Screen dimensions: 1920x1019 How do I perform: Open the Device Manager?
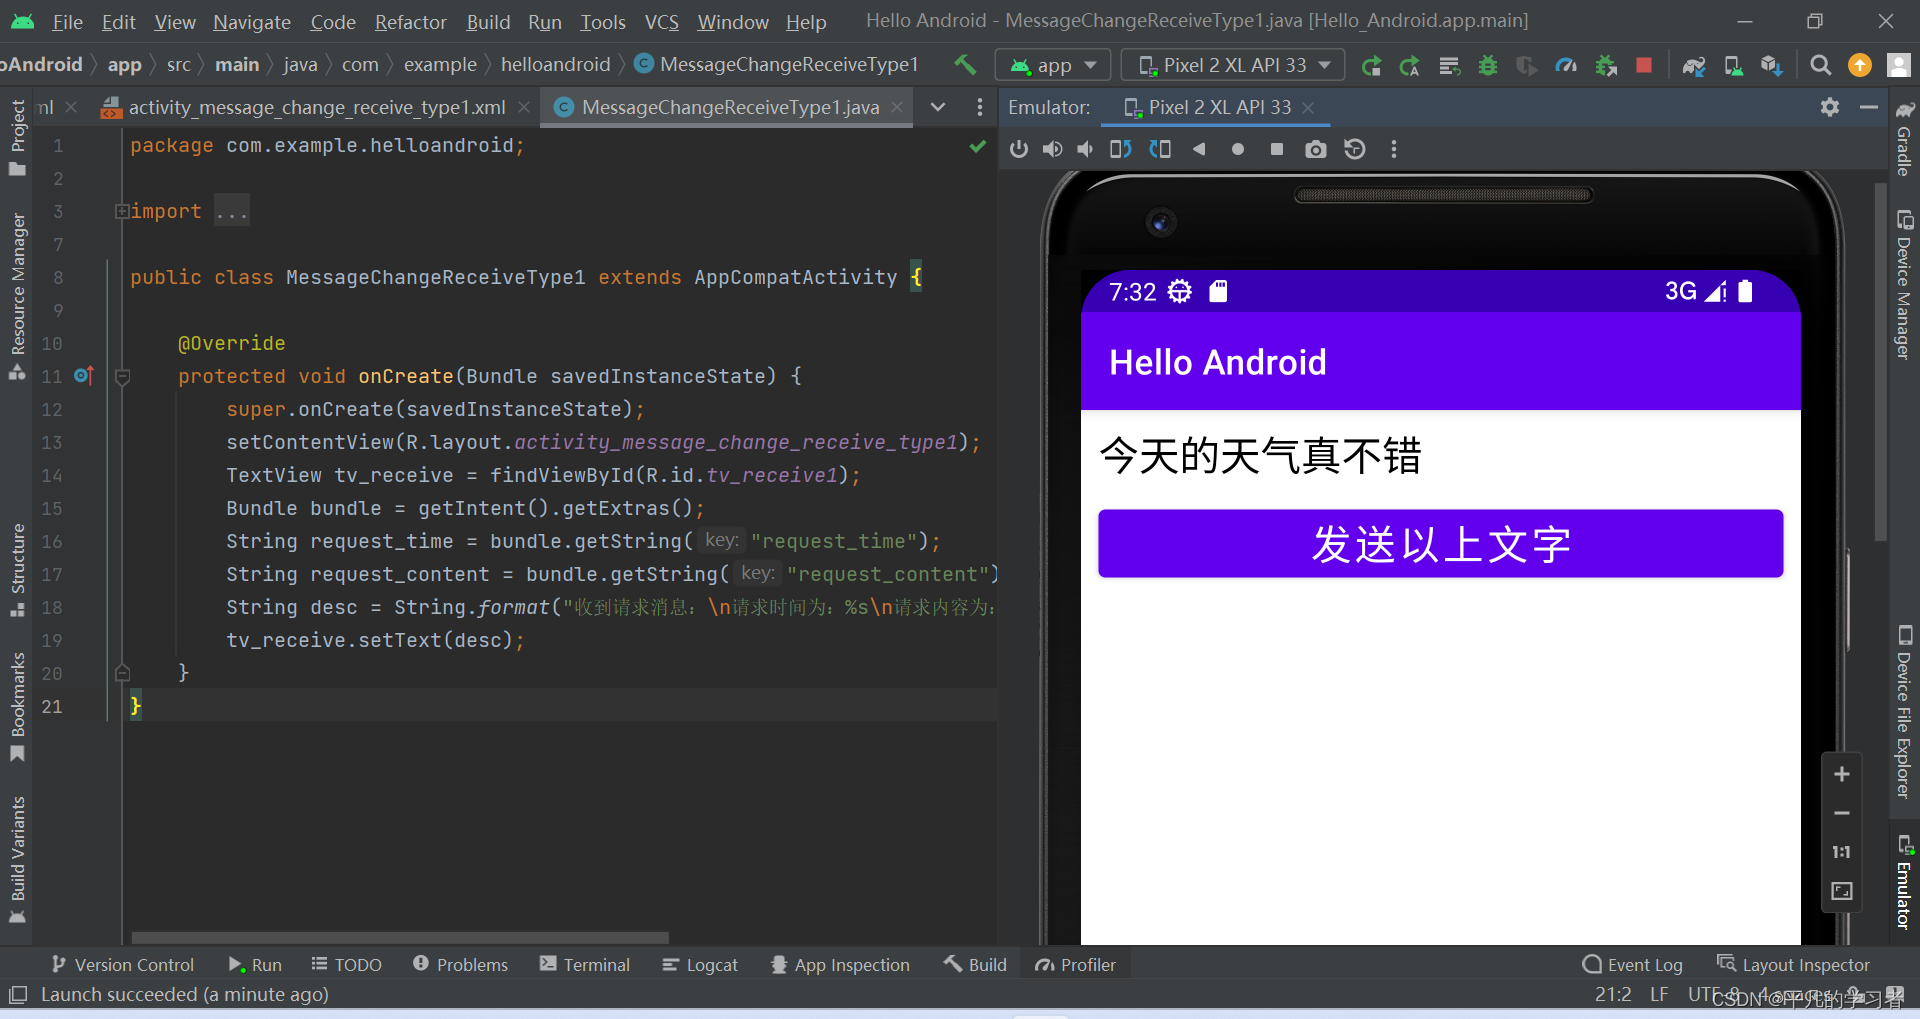(1732, 65)
